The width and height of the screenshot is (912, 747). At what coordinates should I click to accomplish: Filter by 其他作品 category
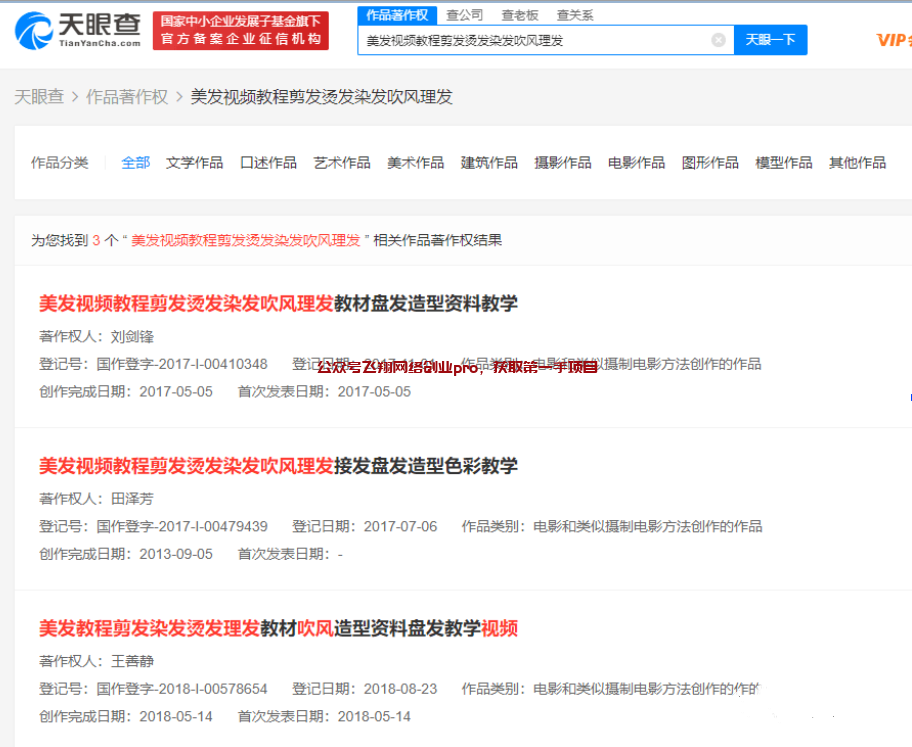[x=857, y=163]
